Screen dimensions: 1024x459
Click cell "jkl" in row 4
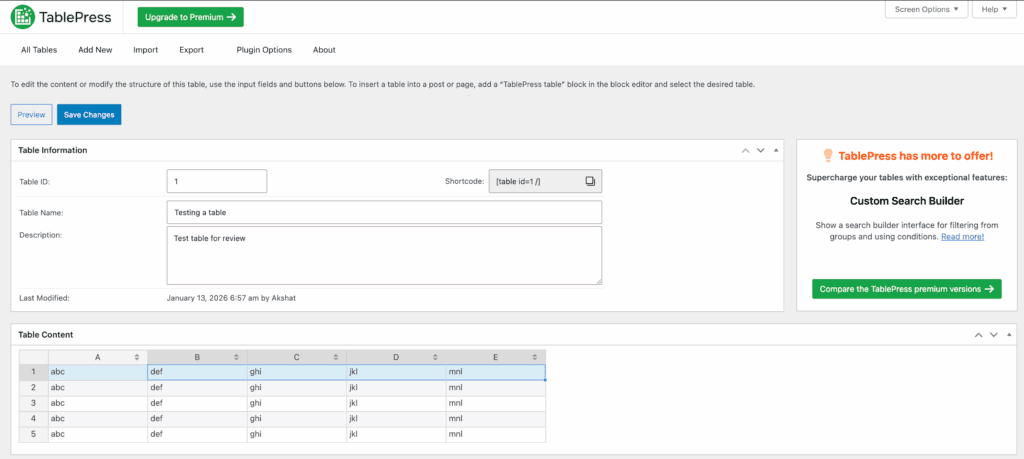click(x=396, y=419)
